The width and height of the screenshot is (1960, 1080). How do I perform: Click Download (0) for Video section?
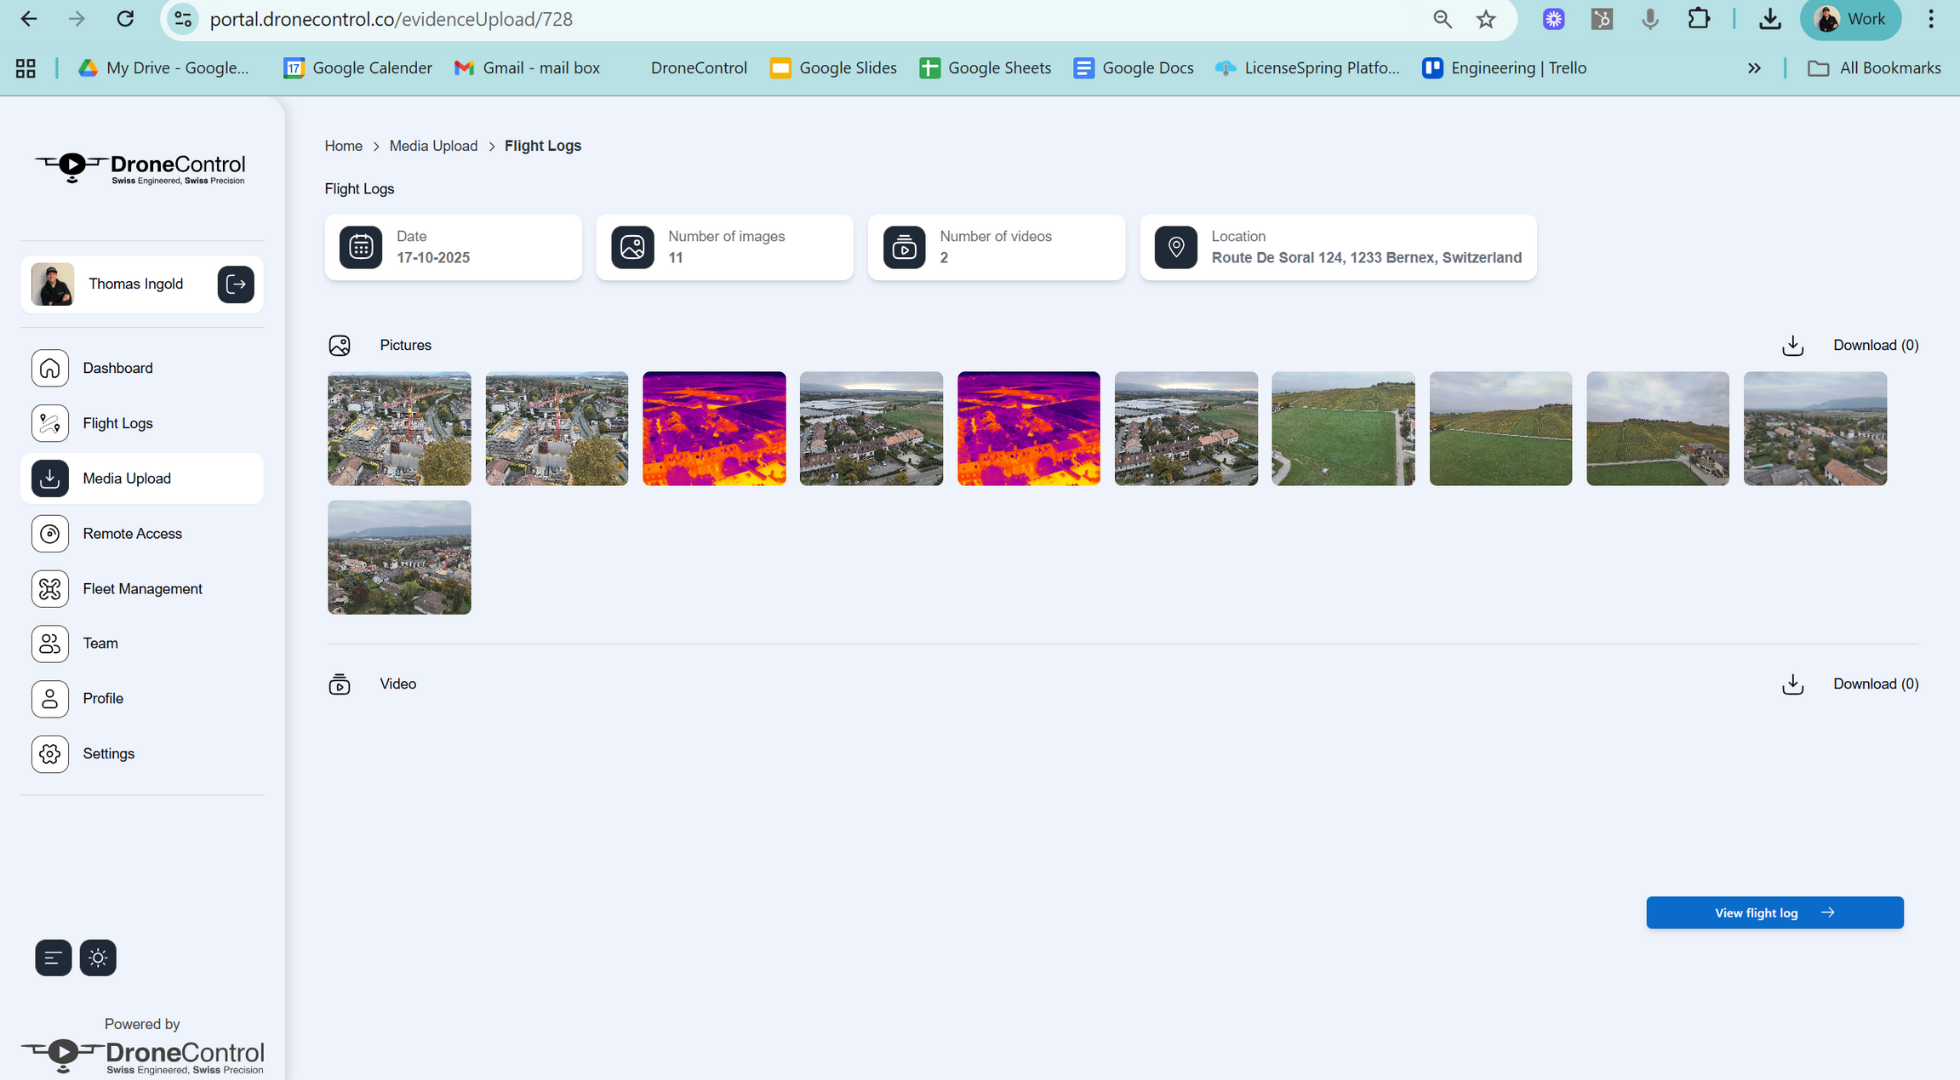tap(1875, 684)
